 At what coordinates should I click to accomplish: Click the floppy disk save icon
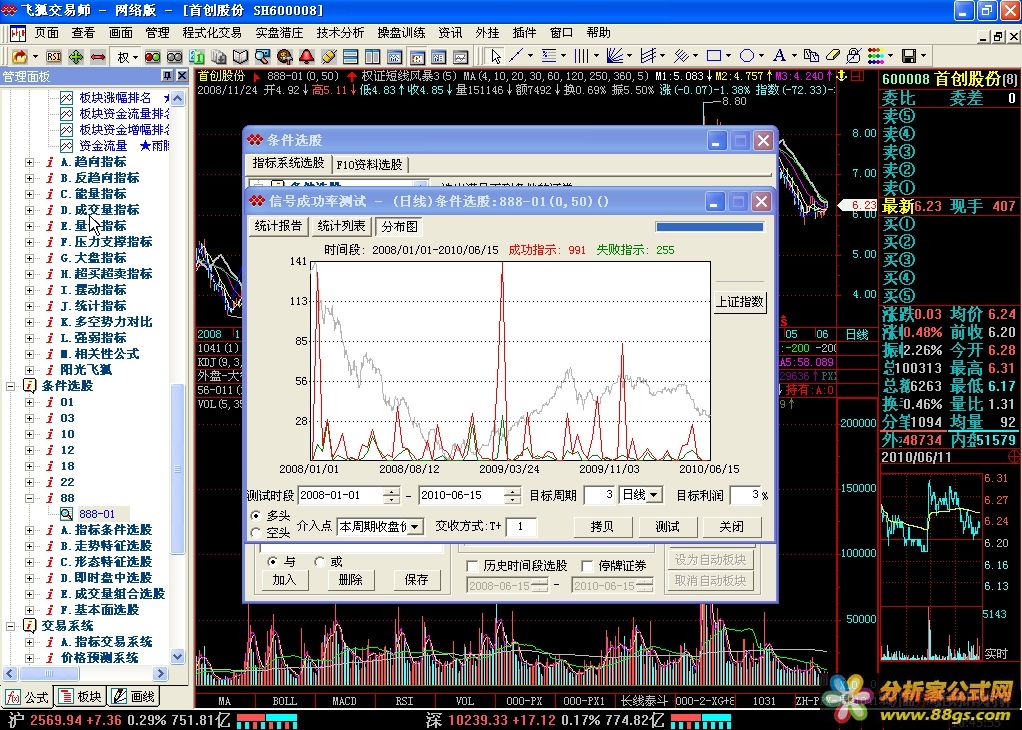(x=909, y=57)
